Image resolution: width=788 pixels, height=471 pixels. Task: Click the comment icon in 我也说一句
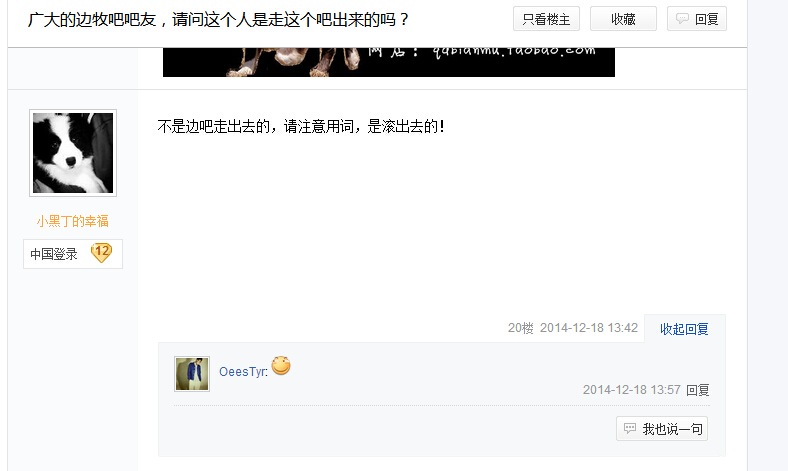(630, 429)
